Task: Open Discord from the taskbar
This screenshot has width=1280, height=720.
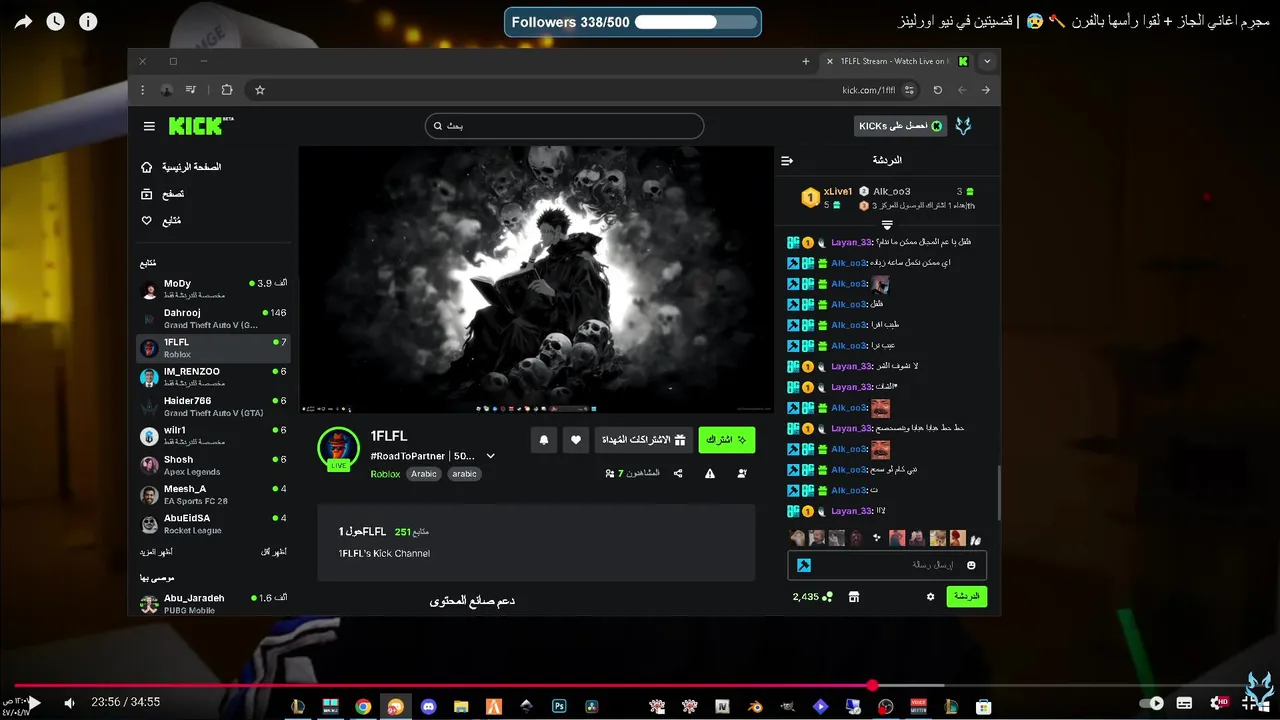Action: tap(429, 706)
